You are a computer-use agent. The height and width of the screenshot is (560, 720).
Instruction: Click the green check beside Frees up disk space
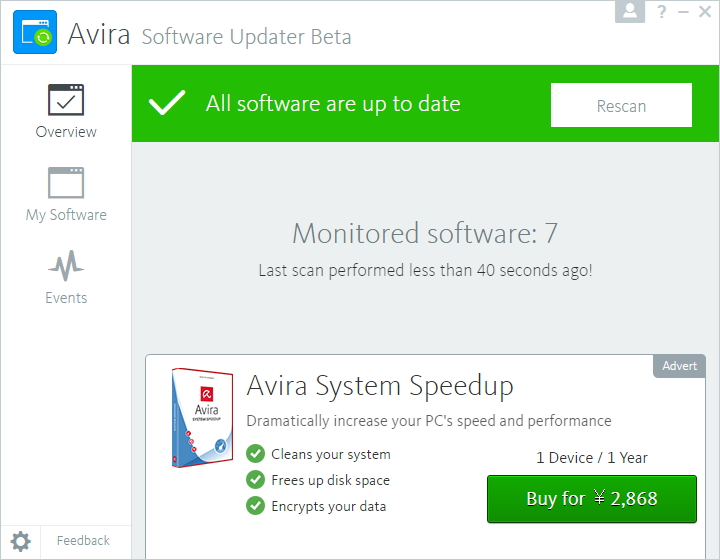click(x=256, y=480)
